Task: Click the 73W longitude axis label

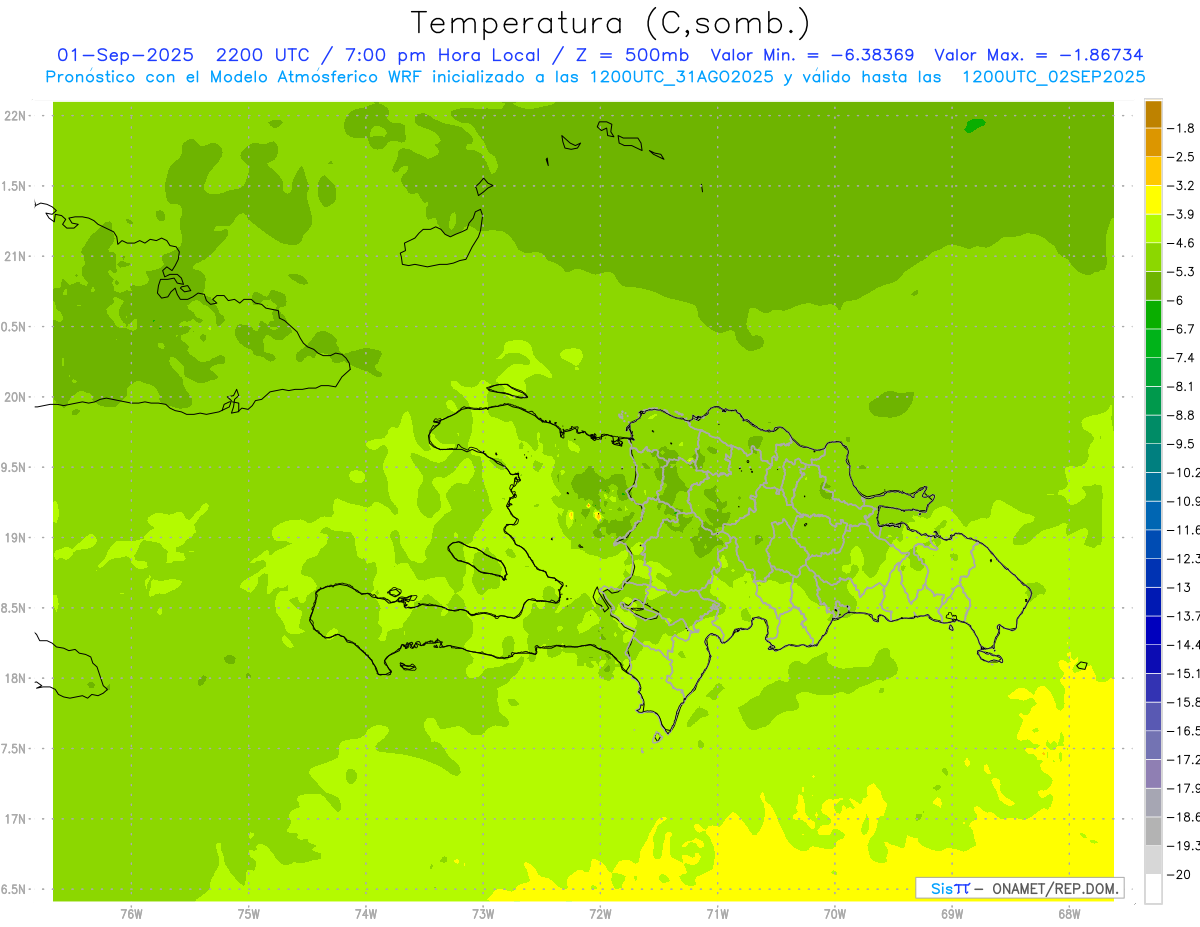Action: click(x=483, y=913)
